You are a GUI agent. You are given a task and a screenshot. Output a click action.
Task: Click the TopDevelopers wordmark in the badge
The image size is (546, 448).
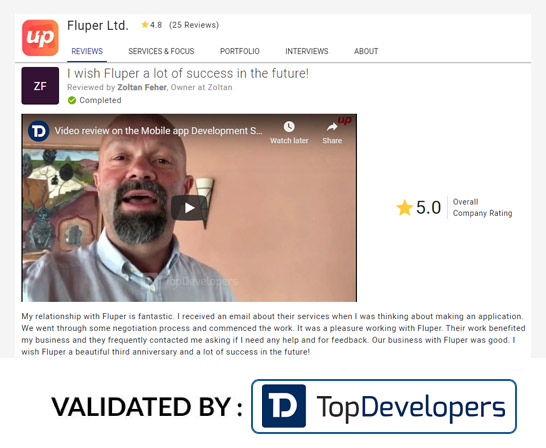click(x=411, y=407)
